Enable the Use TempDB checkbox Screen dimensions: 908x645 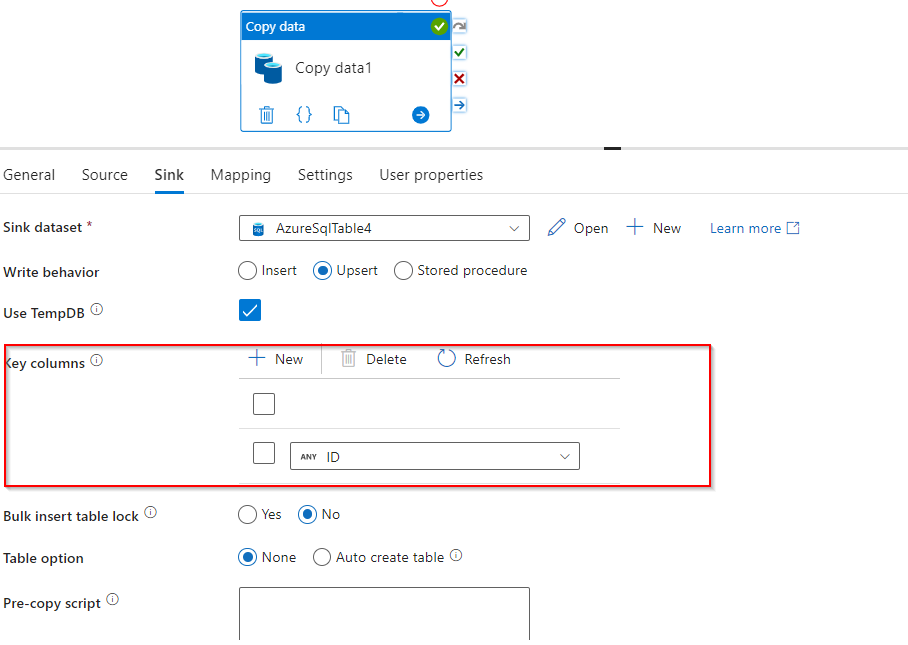click(x=250, y=310)
